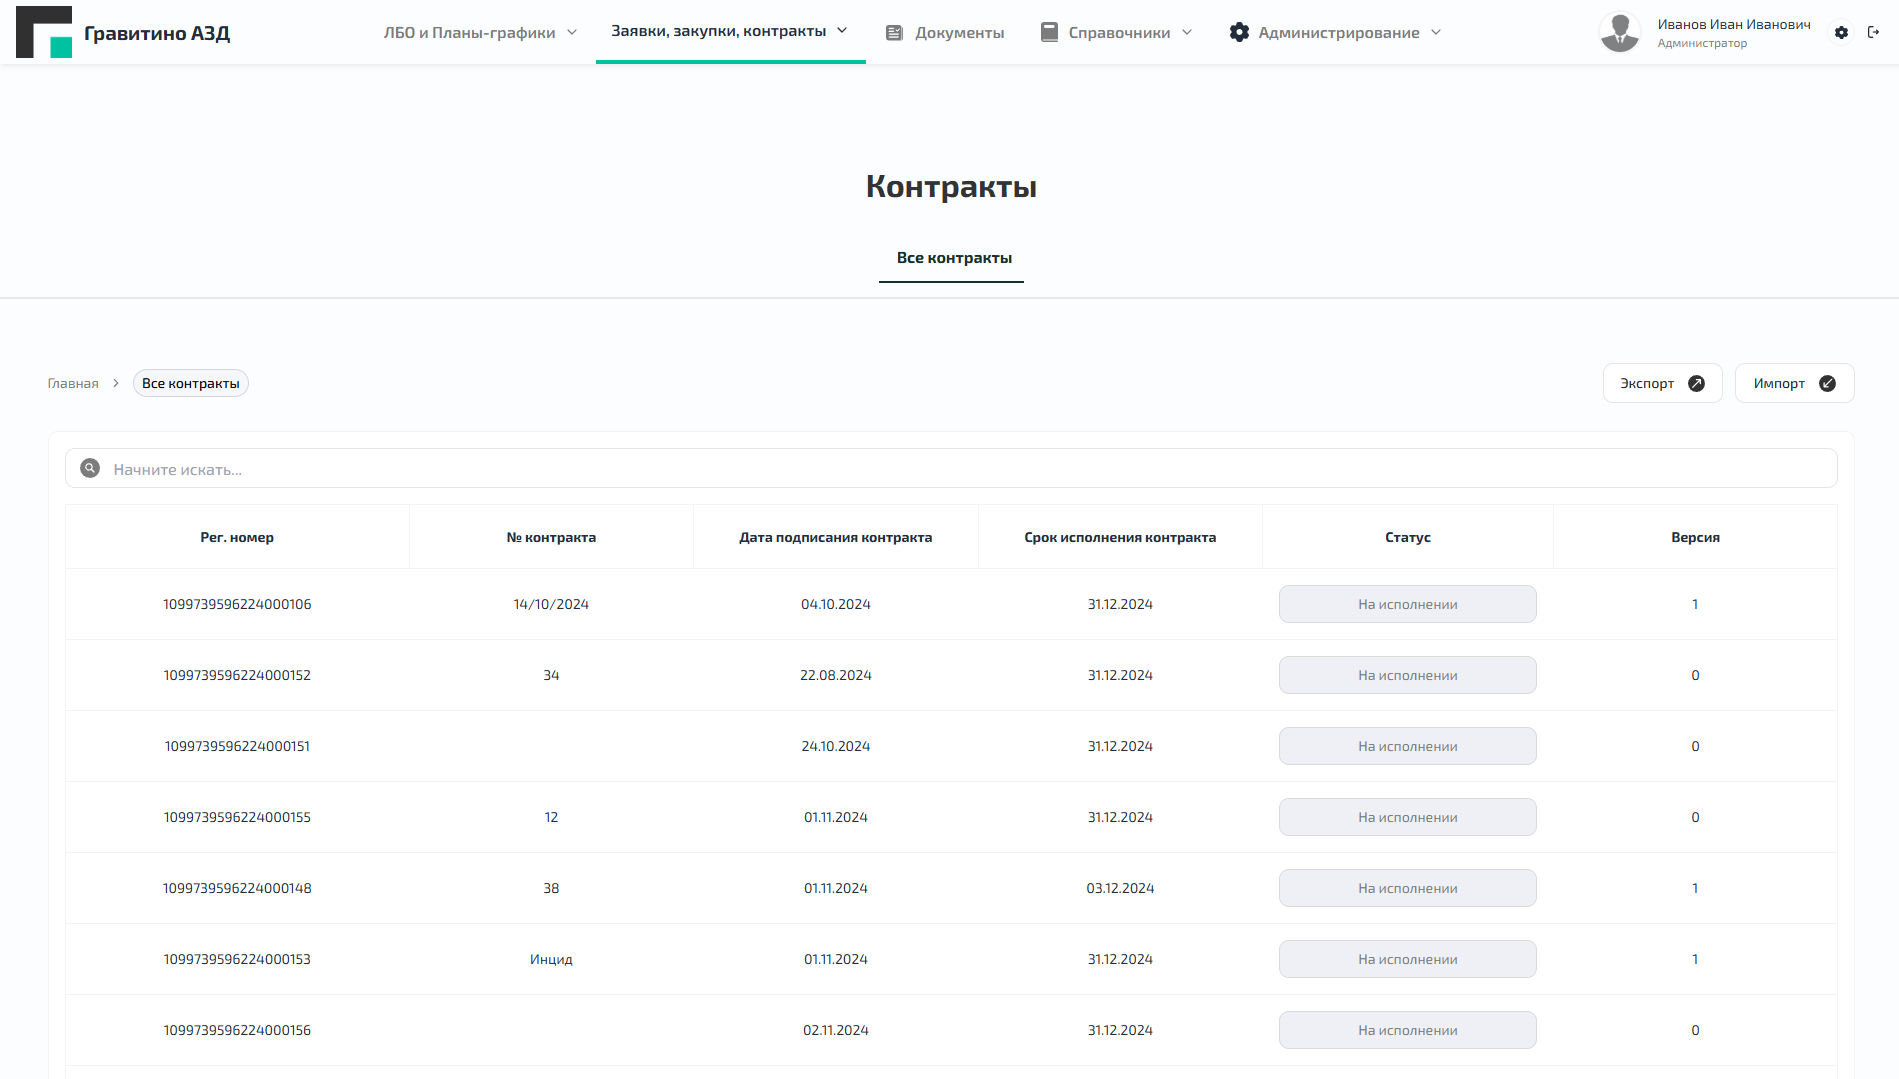Click the arrow icon inside the Экспорт button
The image size is (1899, 1079).
(x=1697, y=382)
